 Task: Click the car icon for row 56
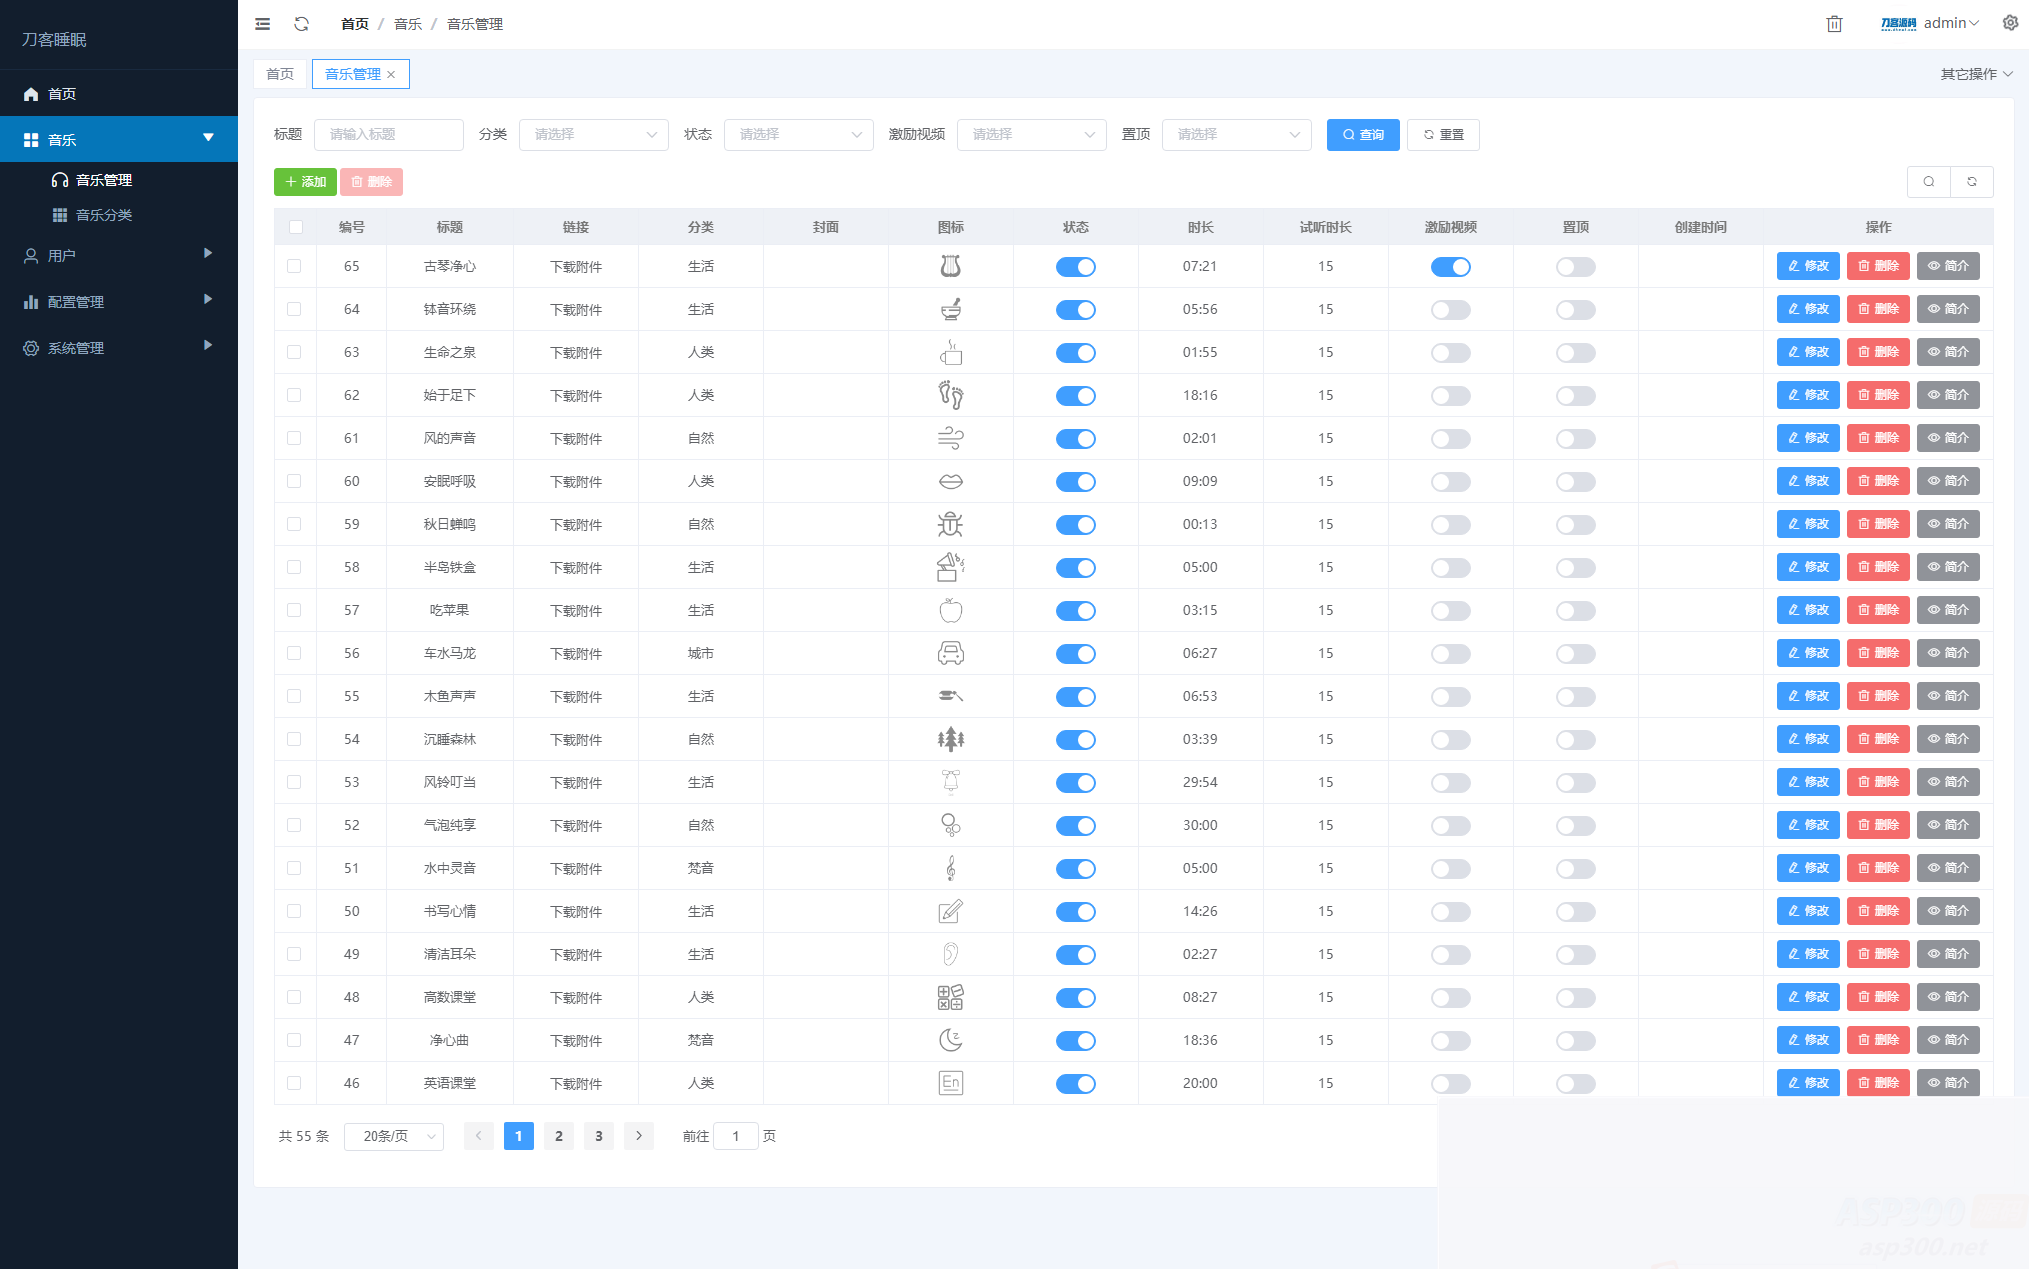(x=950, y=652)
